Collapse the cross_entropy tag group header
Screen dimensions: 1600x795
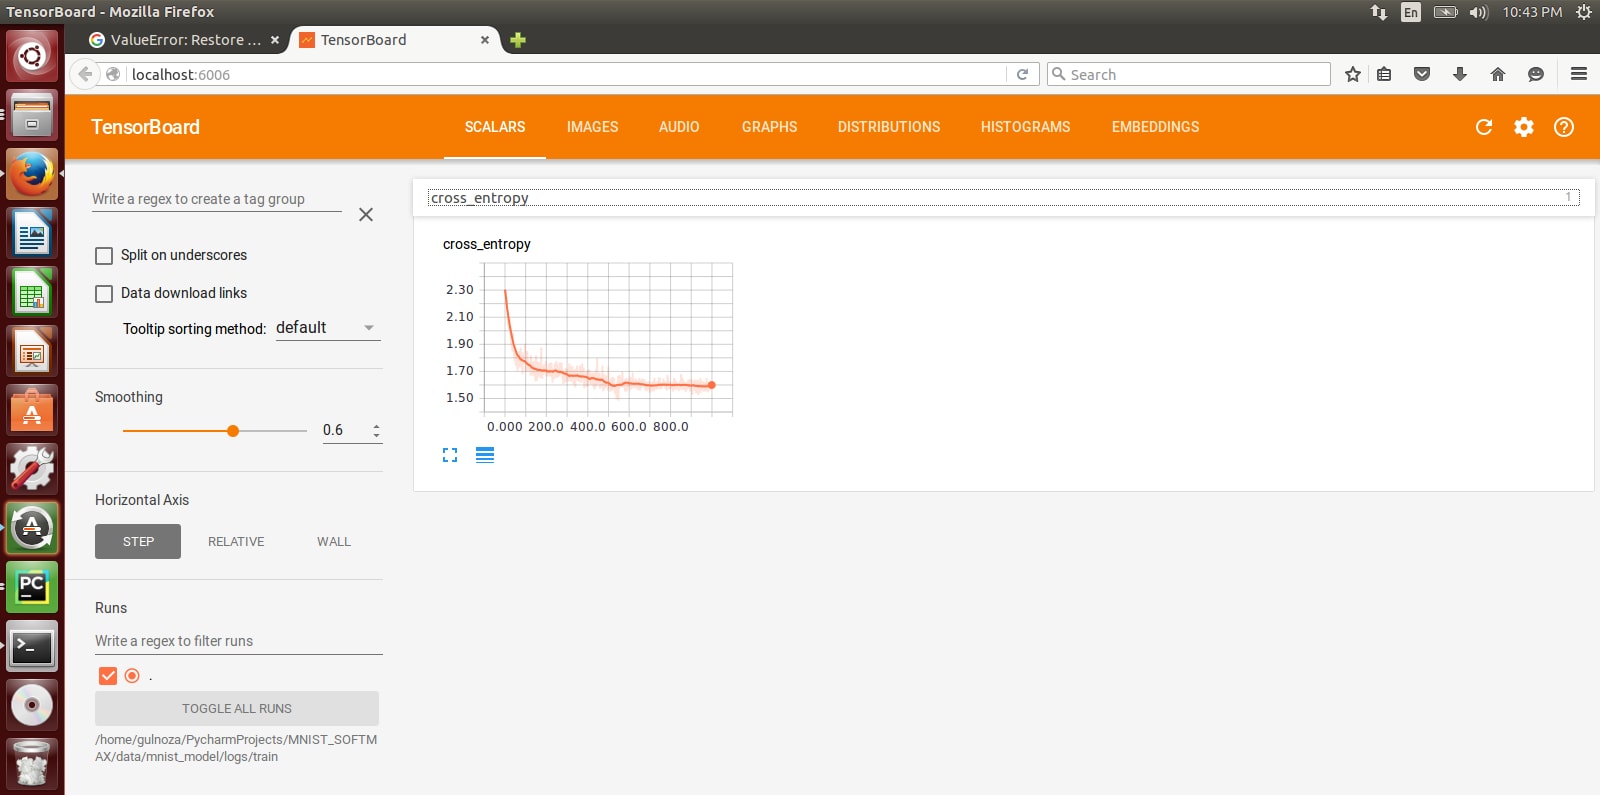point(1004,198)
